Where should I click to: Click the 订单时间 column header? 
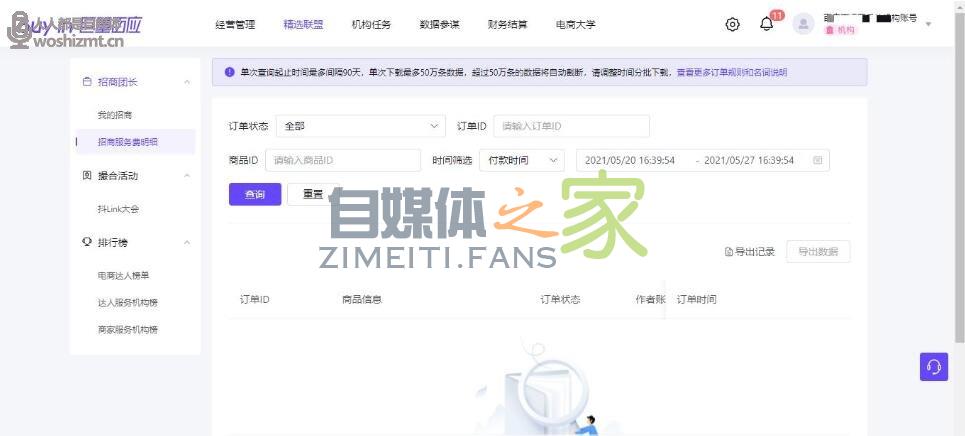click(x=697, y=299)
